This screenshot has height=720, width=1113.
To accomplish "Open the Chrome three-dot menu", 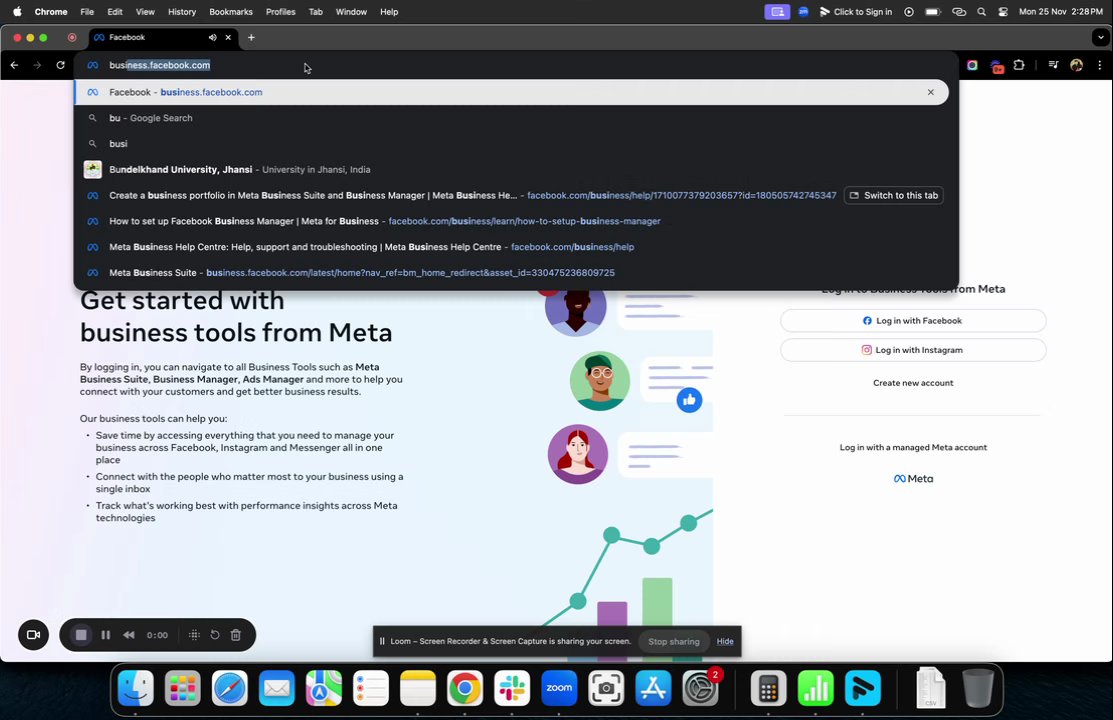I will 1100,65.
